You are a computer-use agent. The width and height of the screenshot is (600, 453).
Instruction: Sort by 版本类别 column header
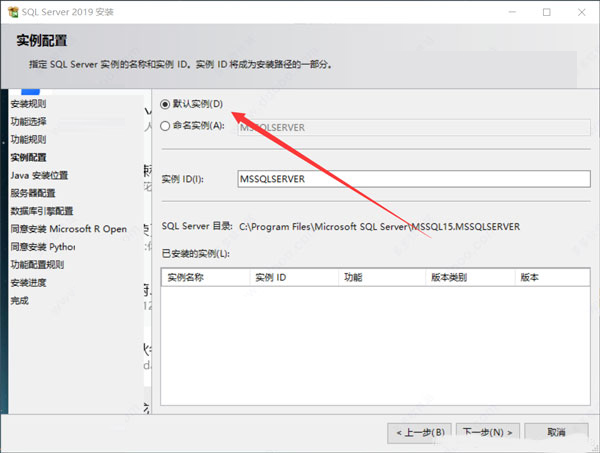coord(470,277)
